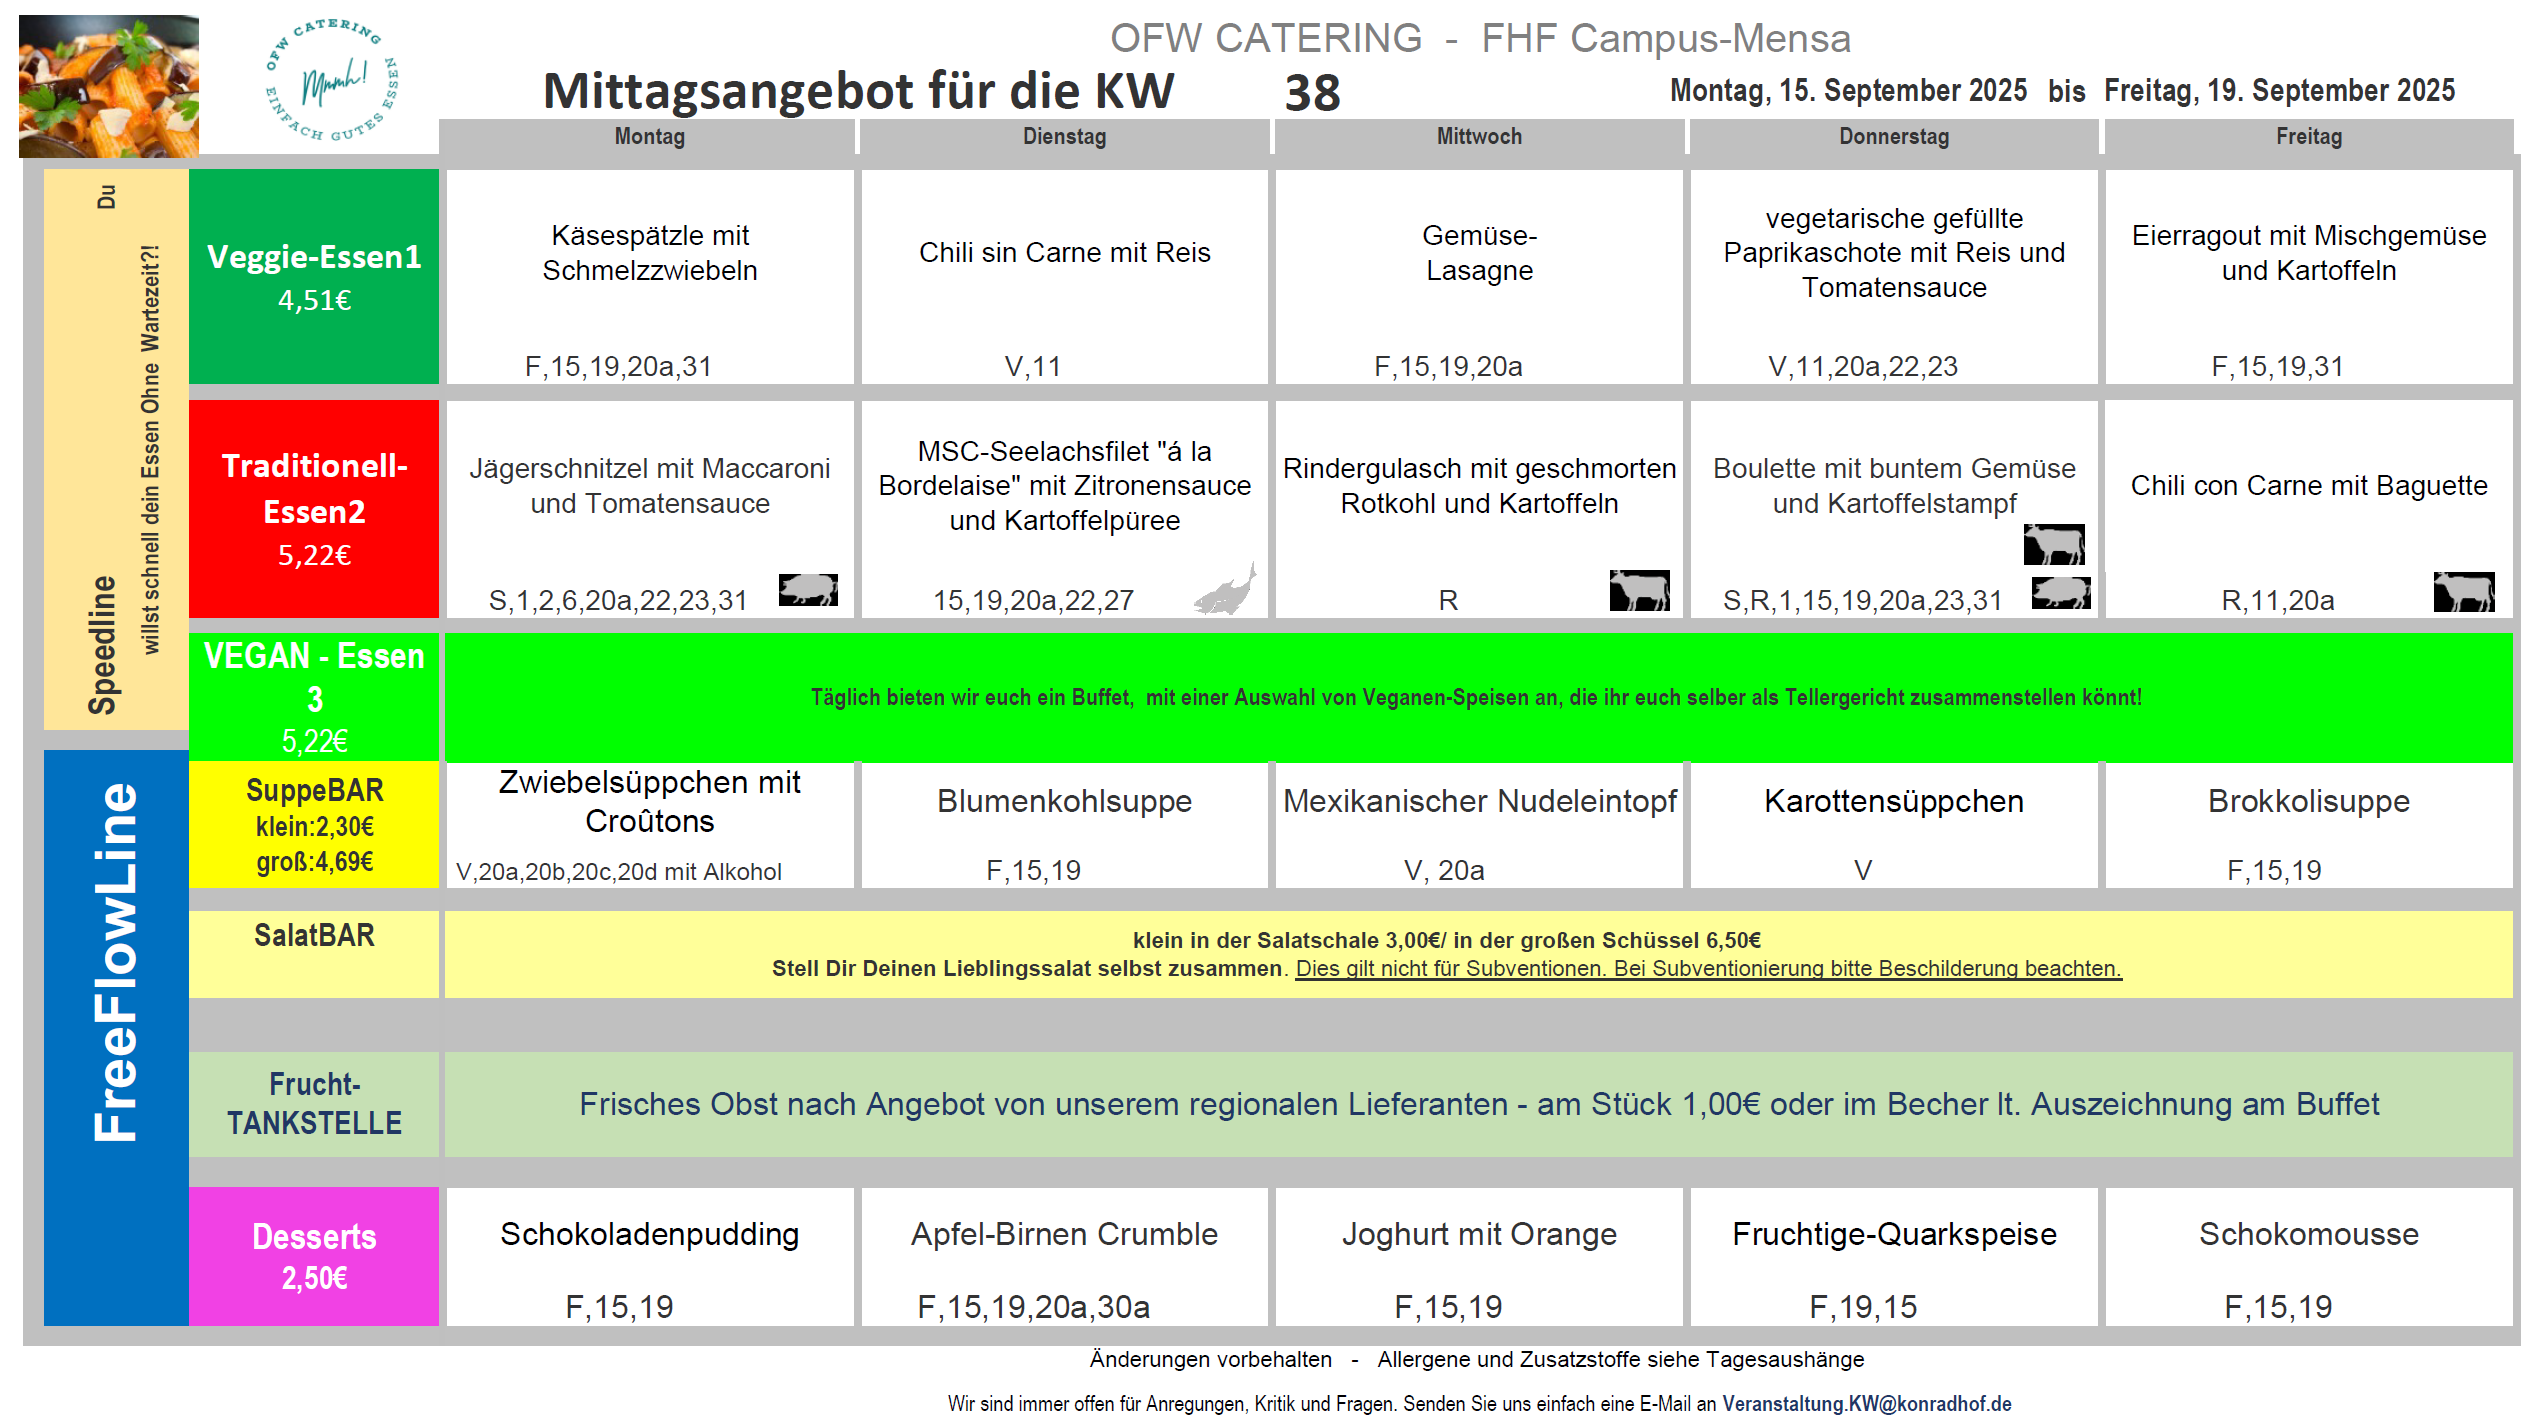Click the pig icon in the Boulette cell
Image resolution: width=2541 pixels, height=1425 pixels.
tap(2061, 593)
